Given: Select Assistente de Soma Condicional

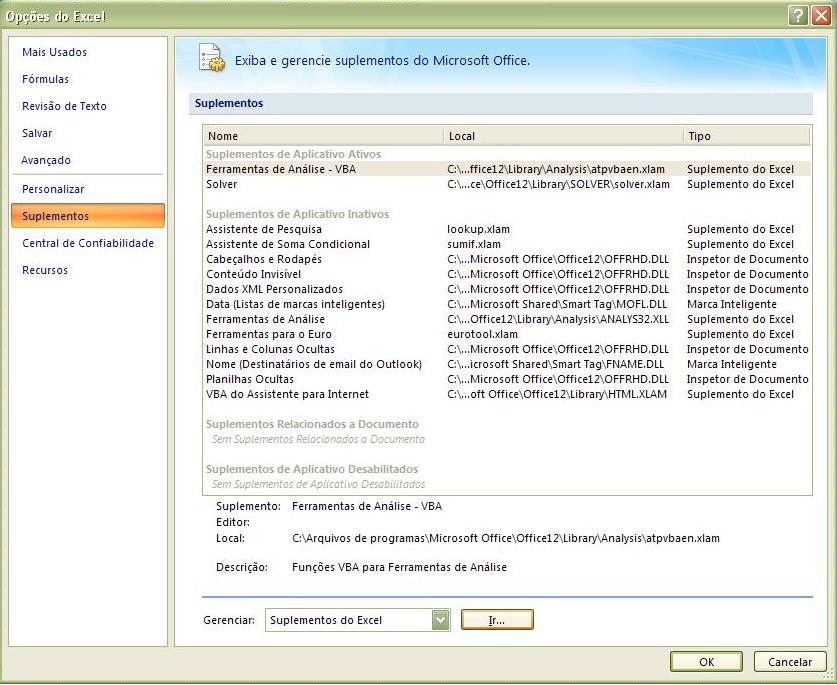Looking at the screenshot, I should click(507, 244).
